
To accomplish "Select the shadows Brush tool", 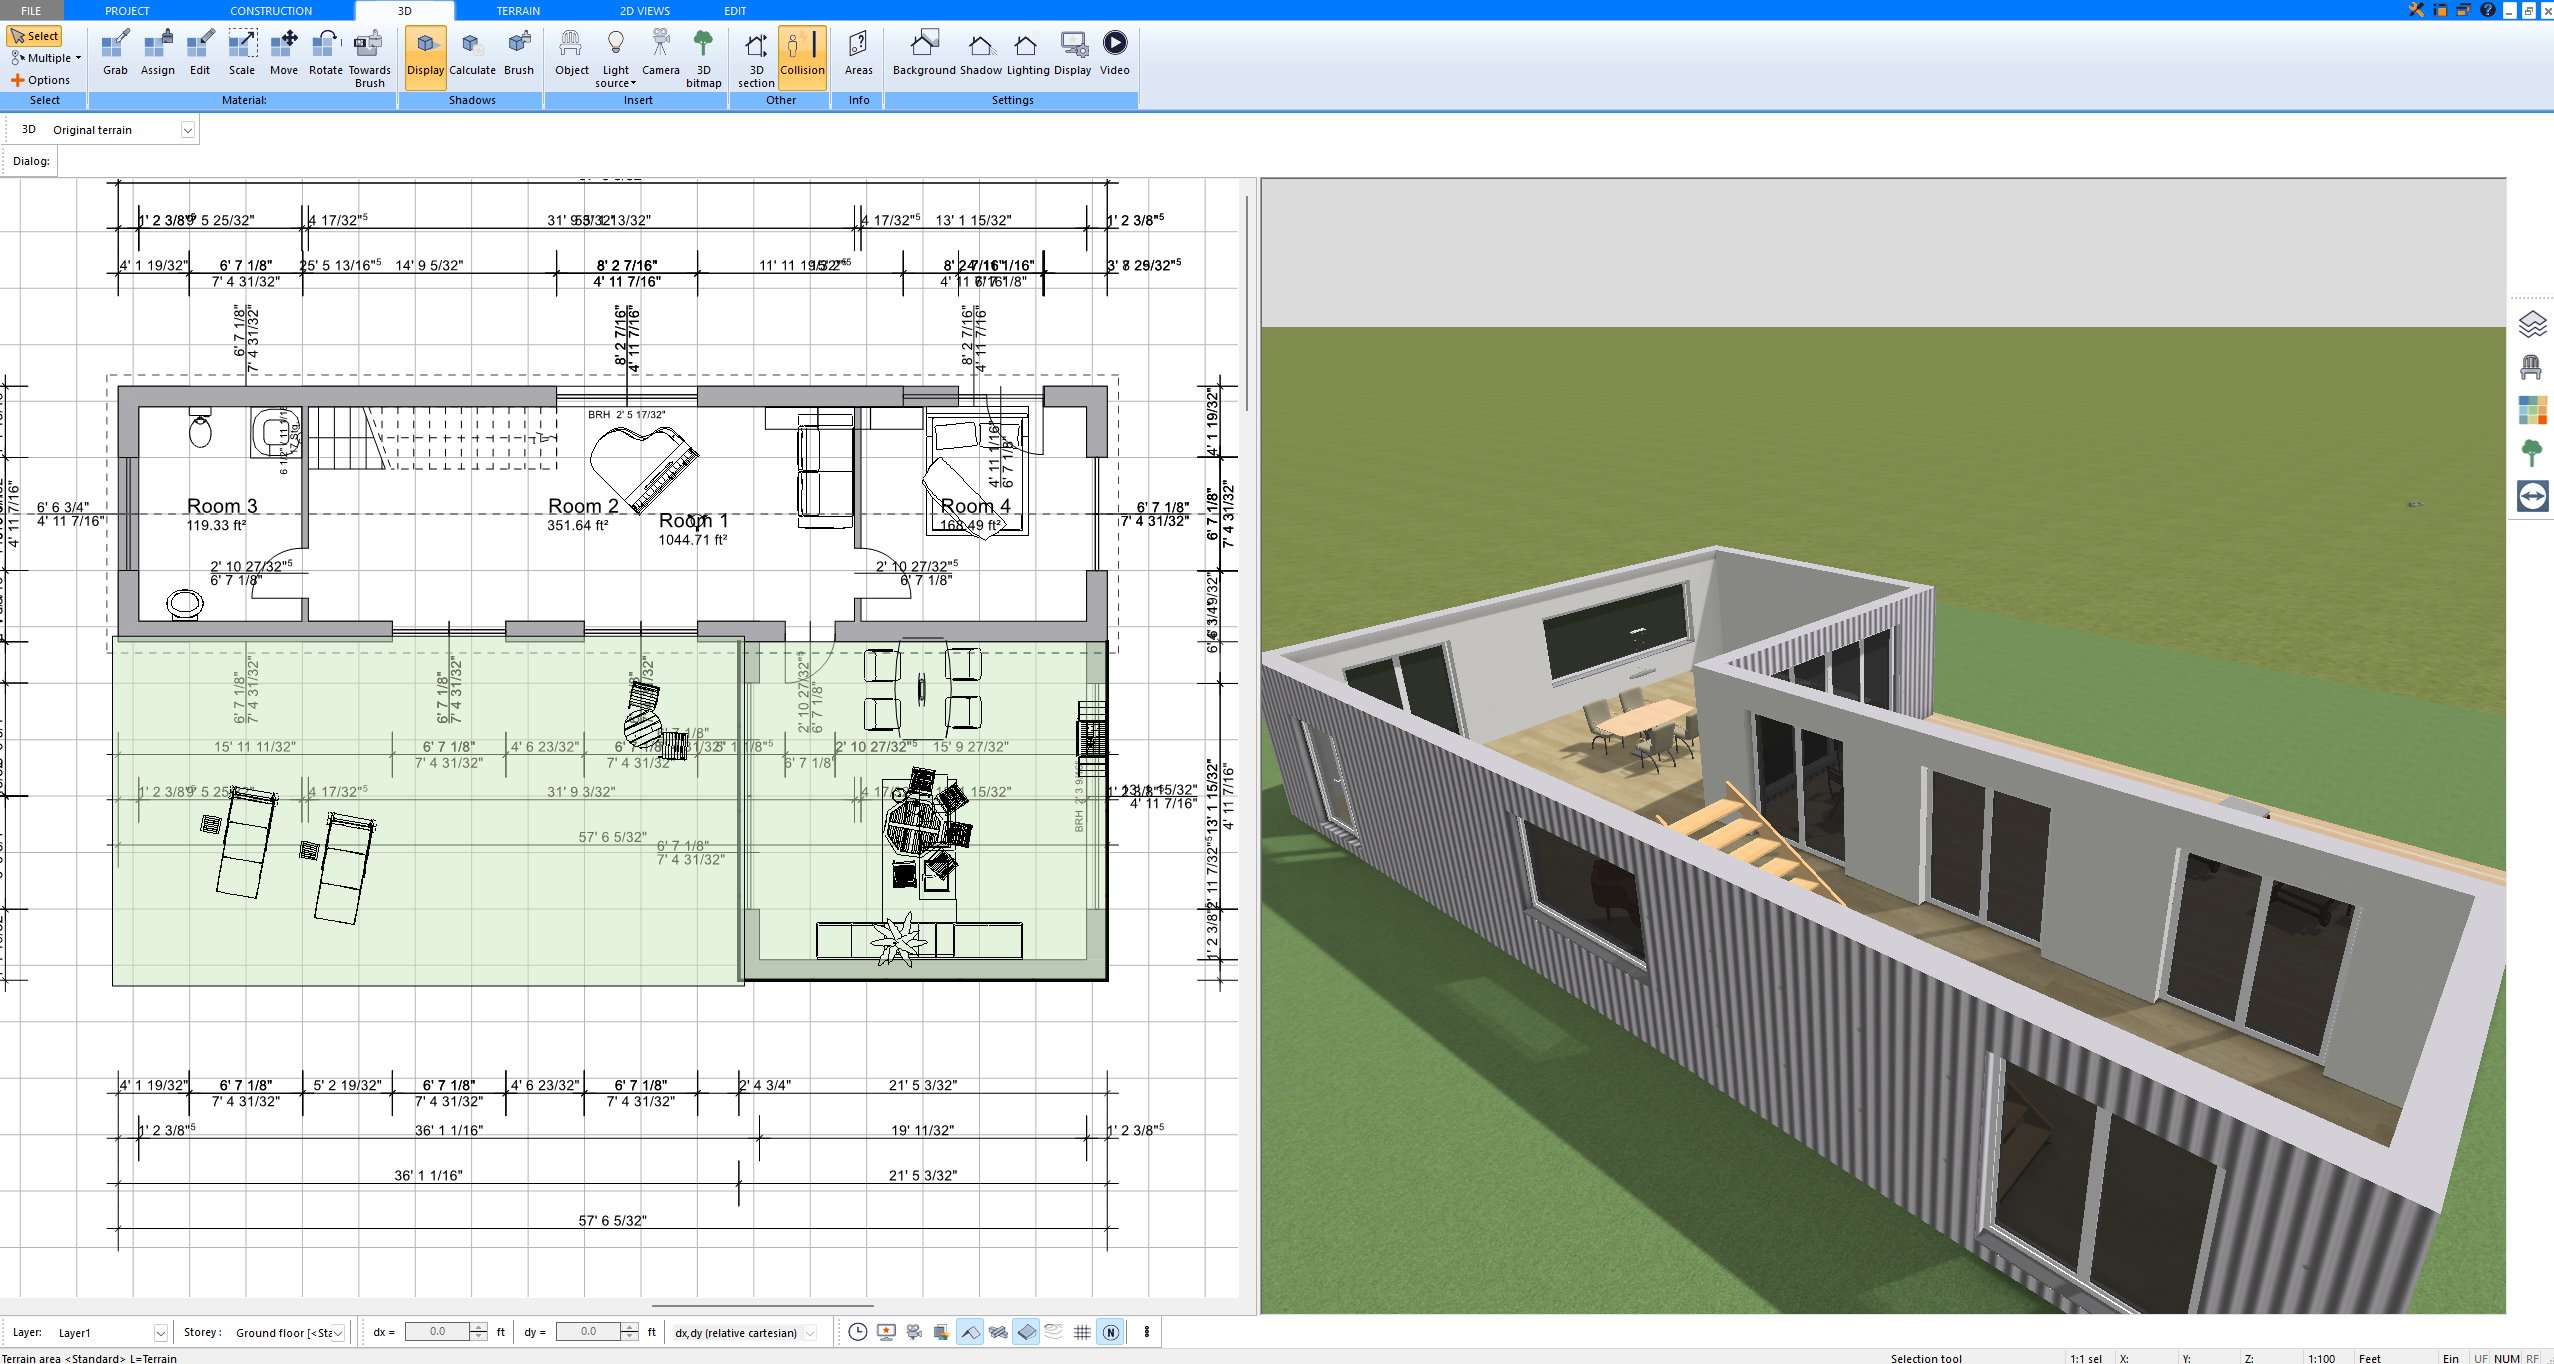I will click(518, 53).
